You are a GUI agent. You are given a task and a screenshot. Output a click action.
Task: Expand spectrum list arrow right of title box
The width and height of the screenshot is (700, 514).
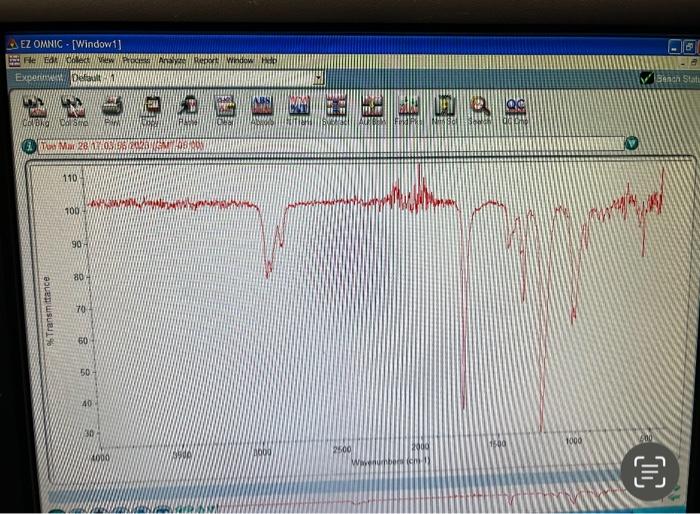pyautogui.click(x=631, y=143)
